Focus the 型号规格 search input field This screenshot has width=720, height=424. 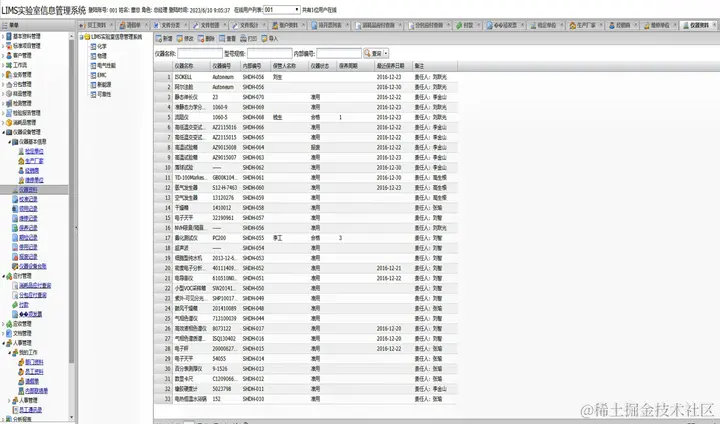(x=270, y=53)
